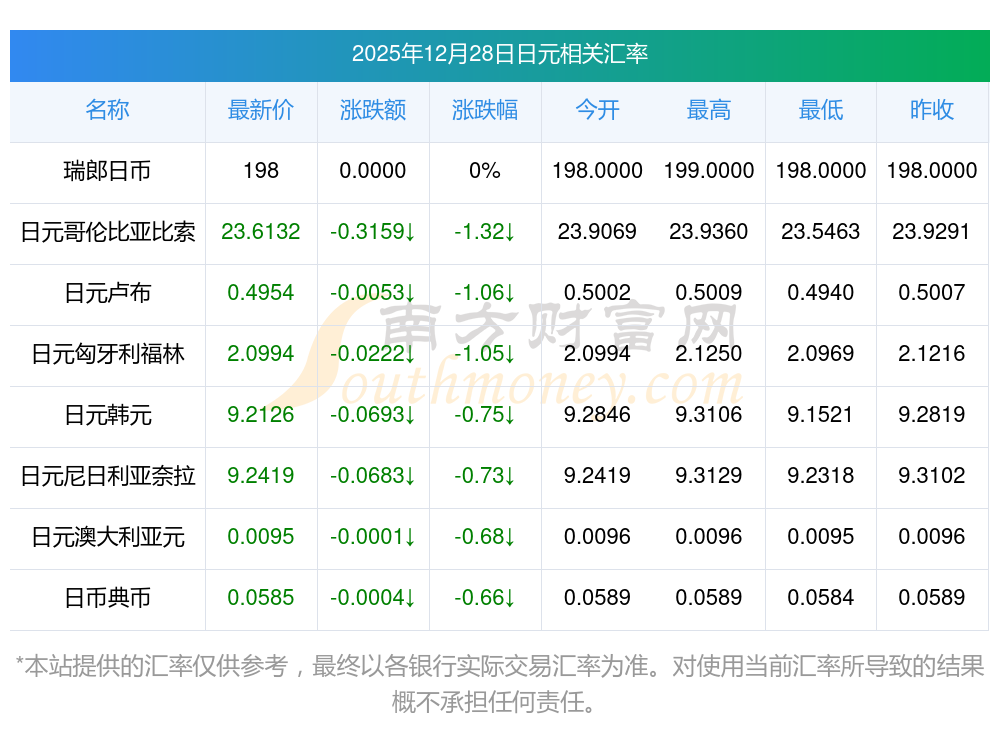
Task: Click the high value 0.5009
Action: click(x=709, y=292)
